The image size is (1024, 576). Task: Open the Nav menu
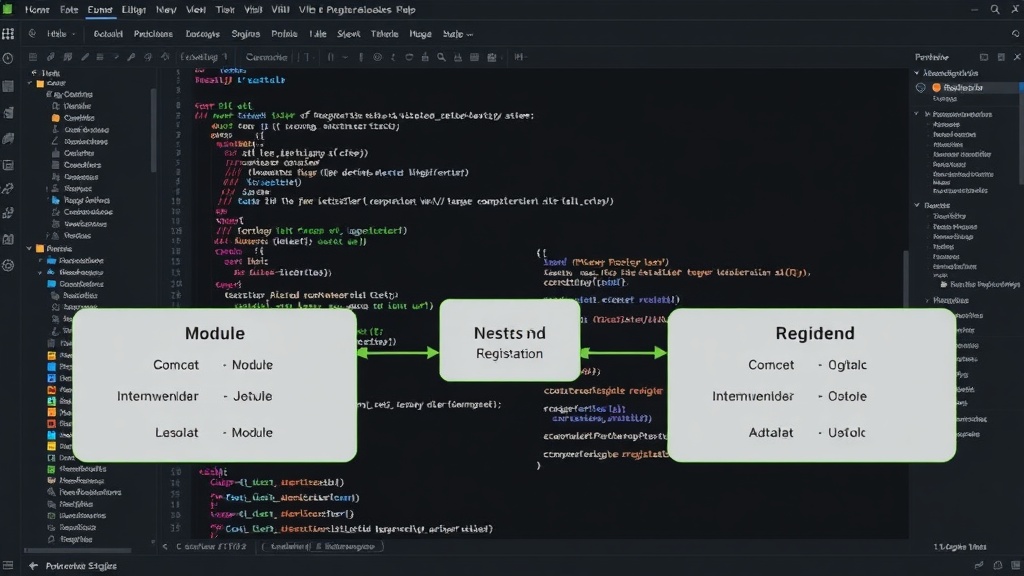[166, 10]
